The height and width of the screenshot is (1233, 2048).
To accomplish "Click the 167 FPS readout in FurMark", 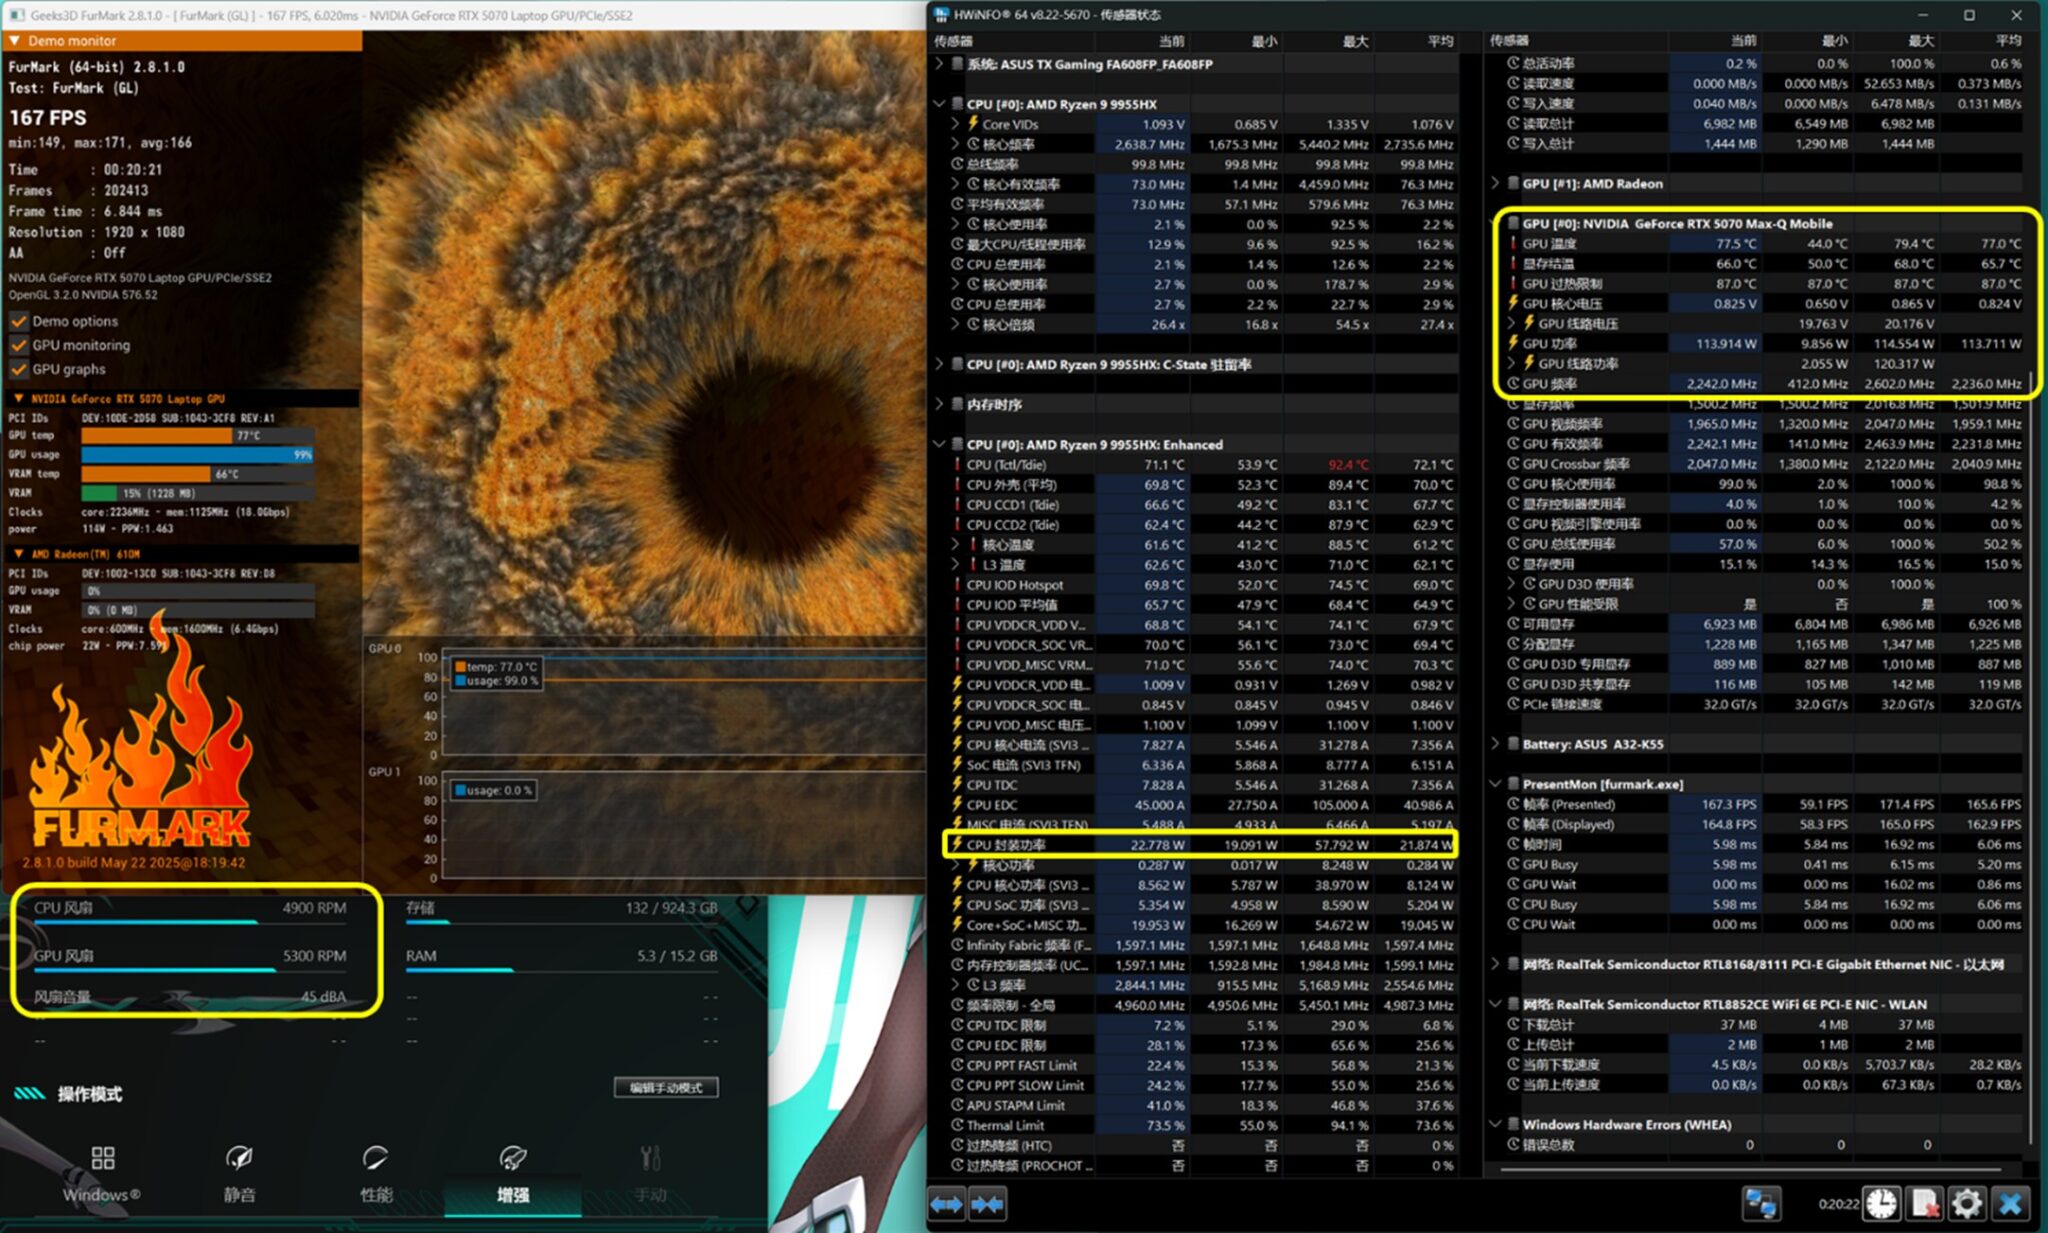I will (48, 117).
